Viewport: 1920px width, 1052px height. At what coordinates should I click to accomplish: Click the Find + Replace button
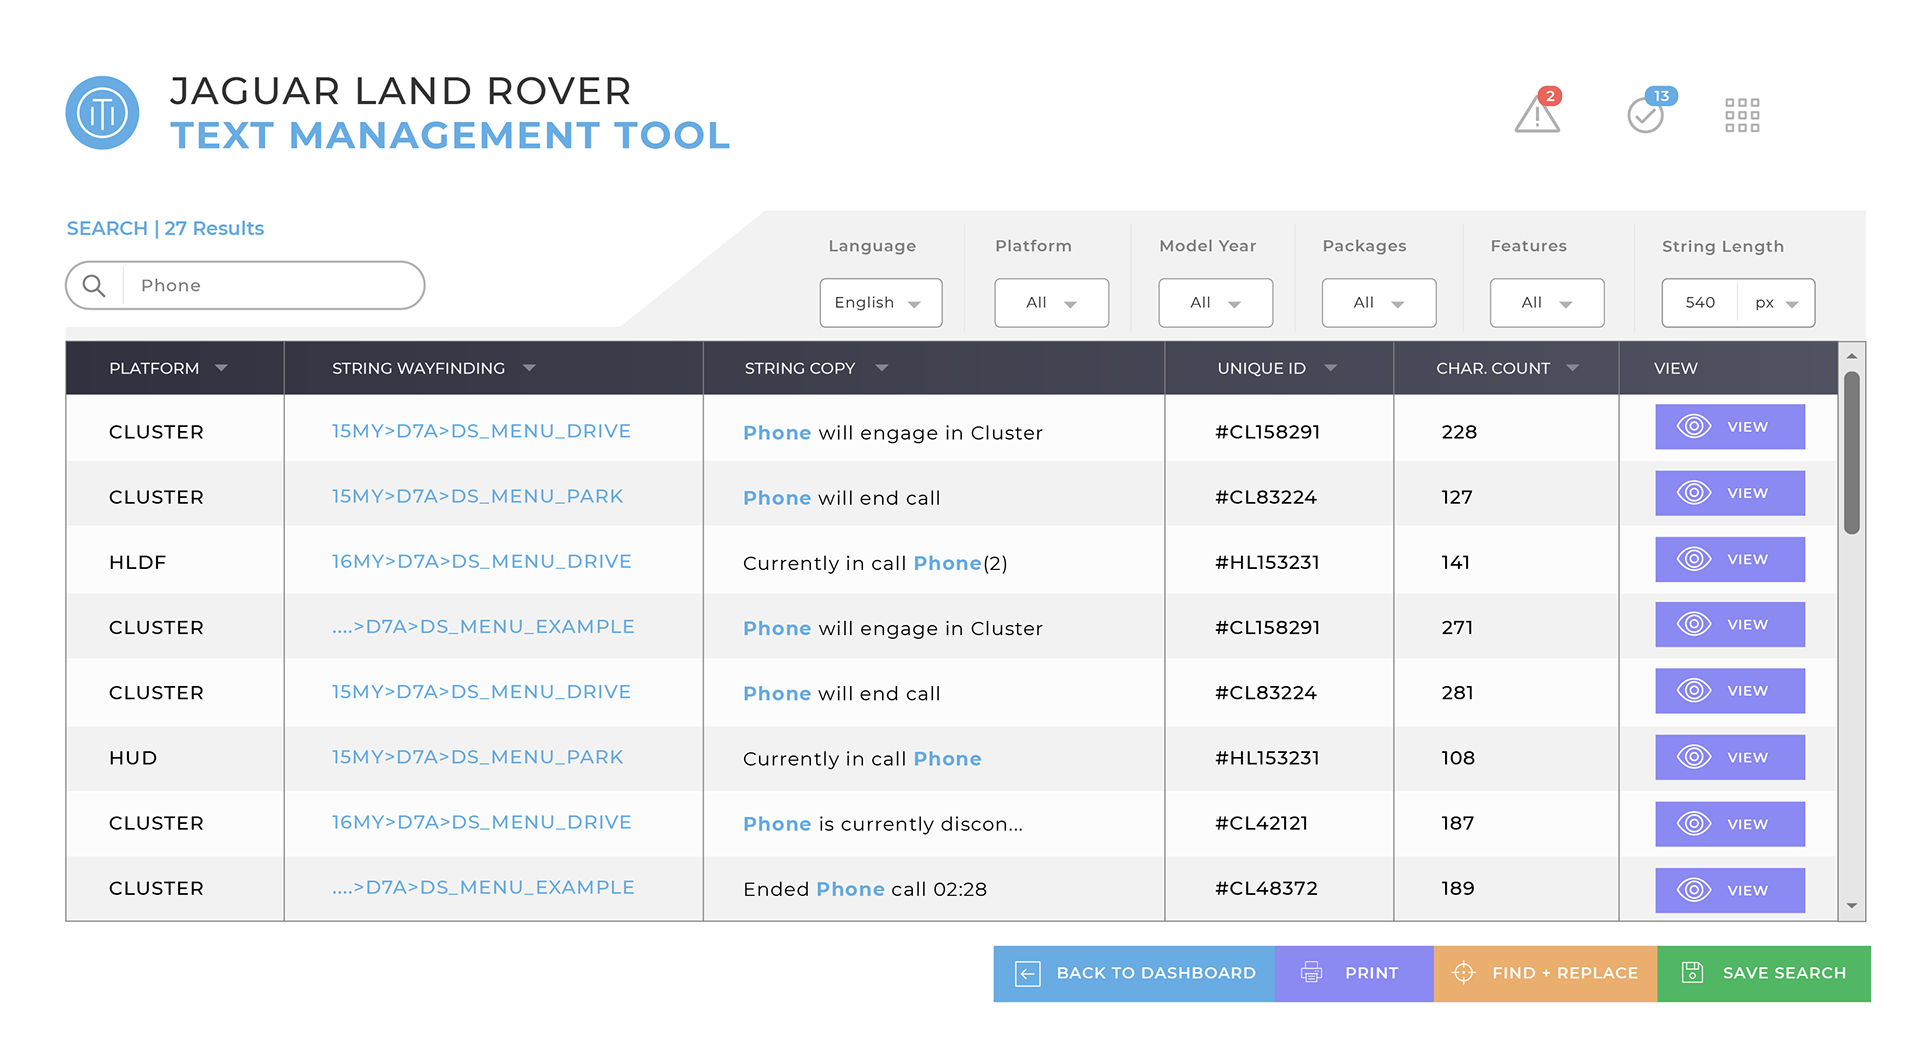(x=1546, y=974)
